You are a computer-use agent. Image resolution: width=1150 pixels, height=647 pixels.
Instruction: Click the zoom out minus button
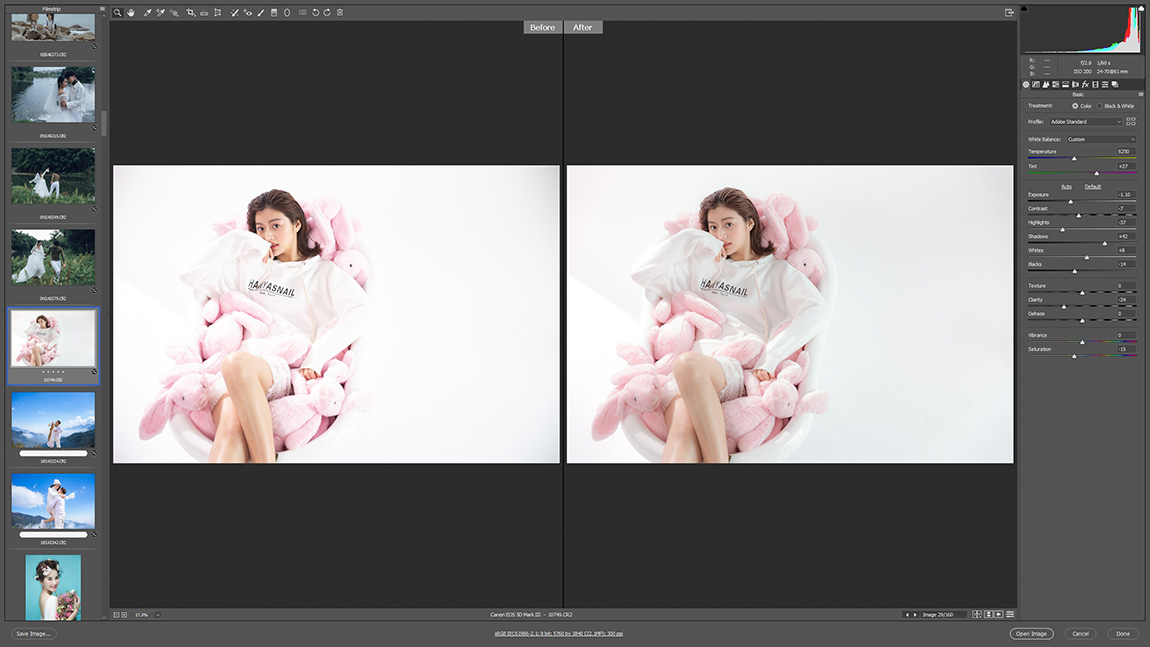pos(116,615)
